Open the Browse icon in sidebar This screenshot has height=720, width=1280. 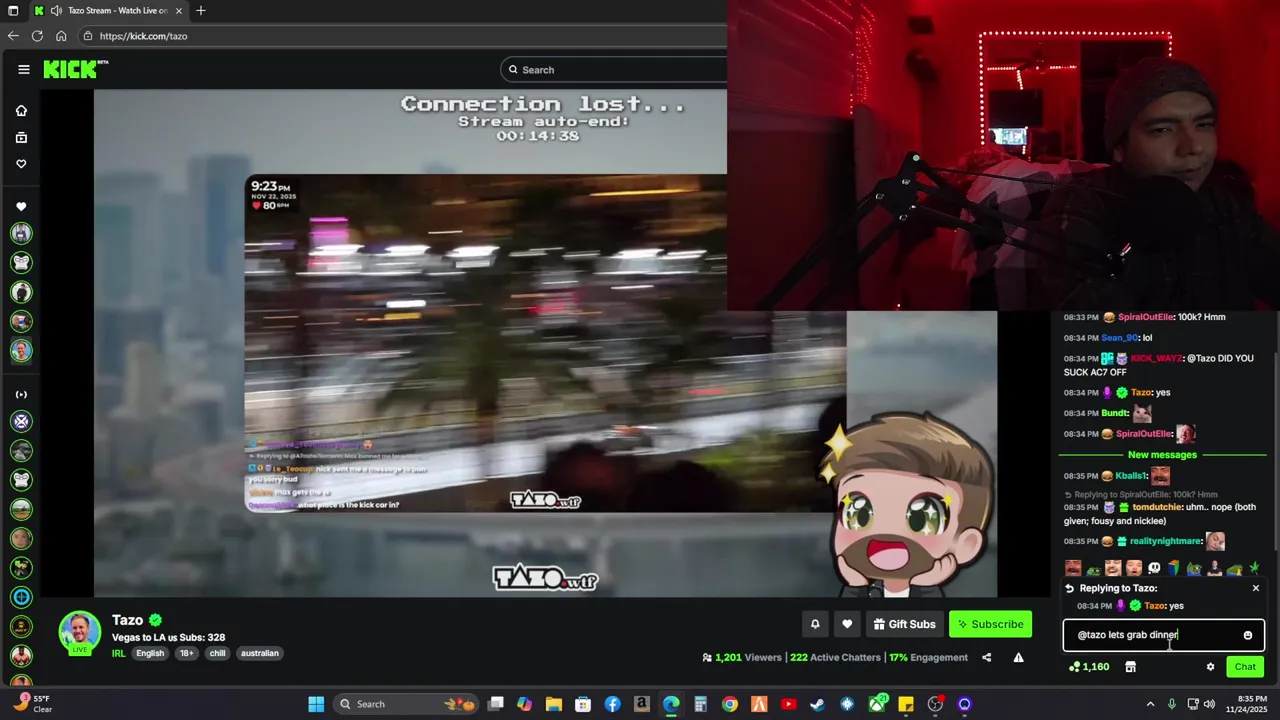click(x=21, y=137)
